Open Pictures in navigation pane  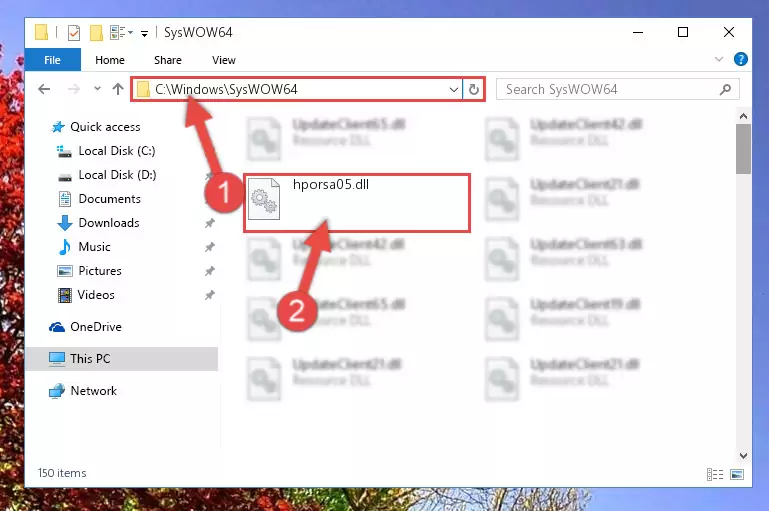[x=100, y=271]
